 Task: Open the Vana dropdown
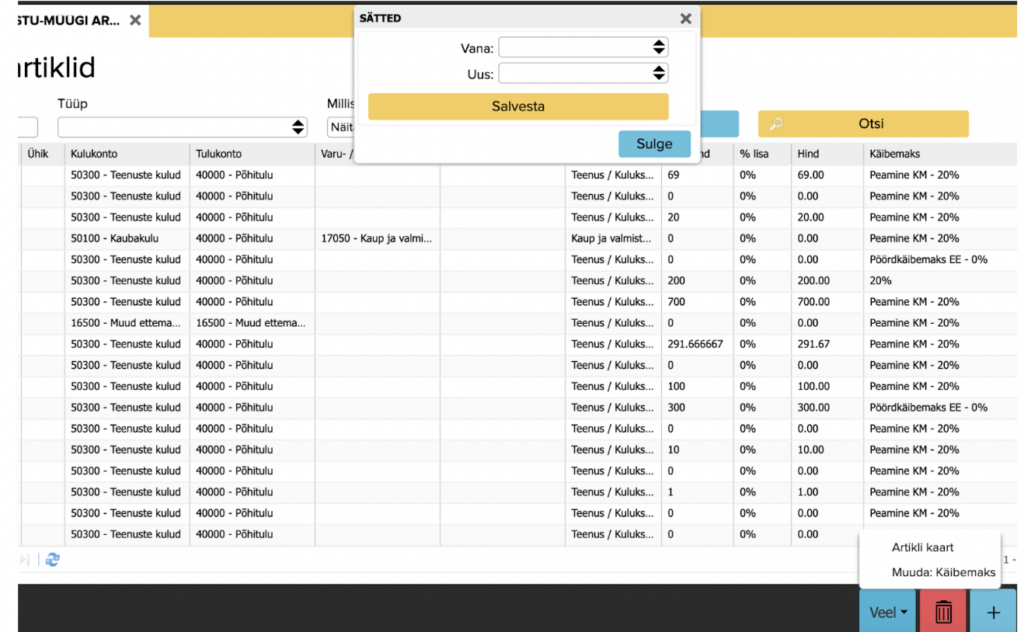pos(583,47)
